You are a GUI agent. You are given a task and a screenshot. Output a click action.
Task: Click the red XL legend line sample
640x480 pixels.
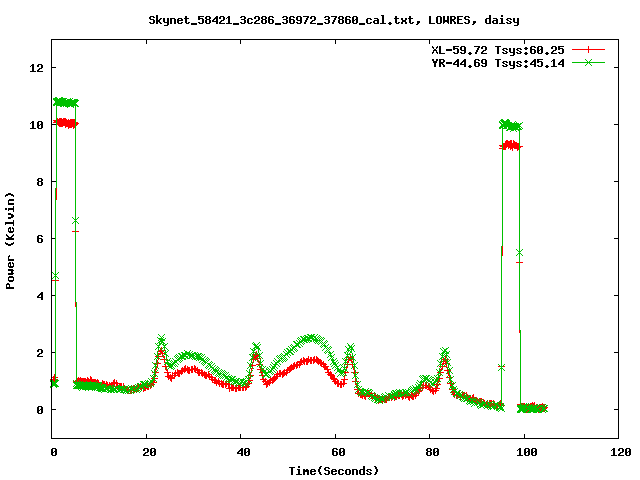[588, 50]
